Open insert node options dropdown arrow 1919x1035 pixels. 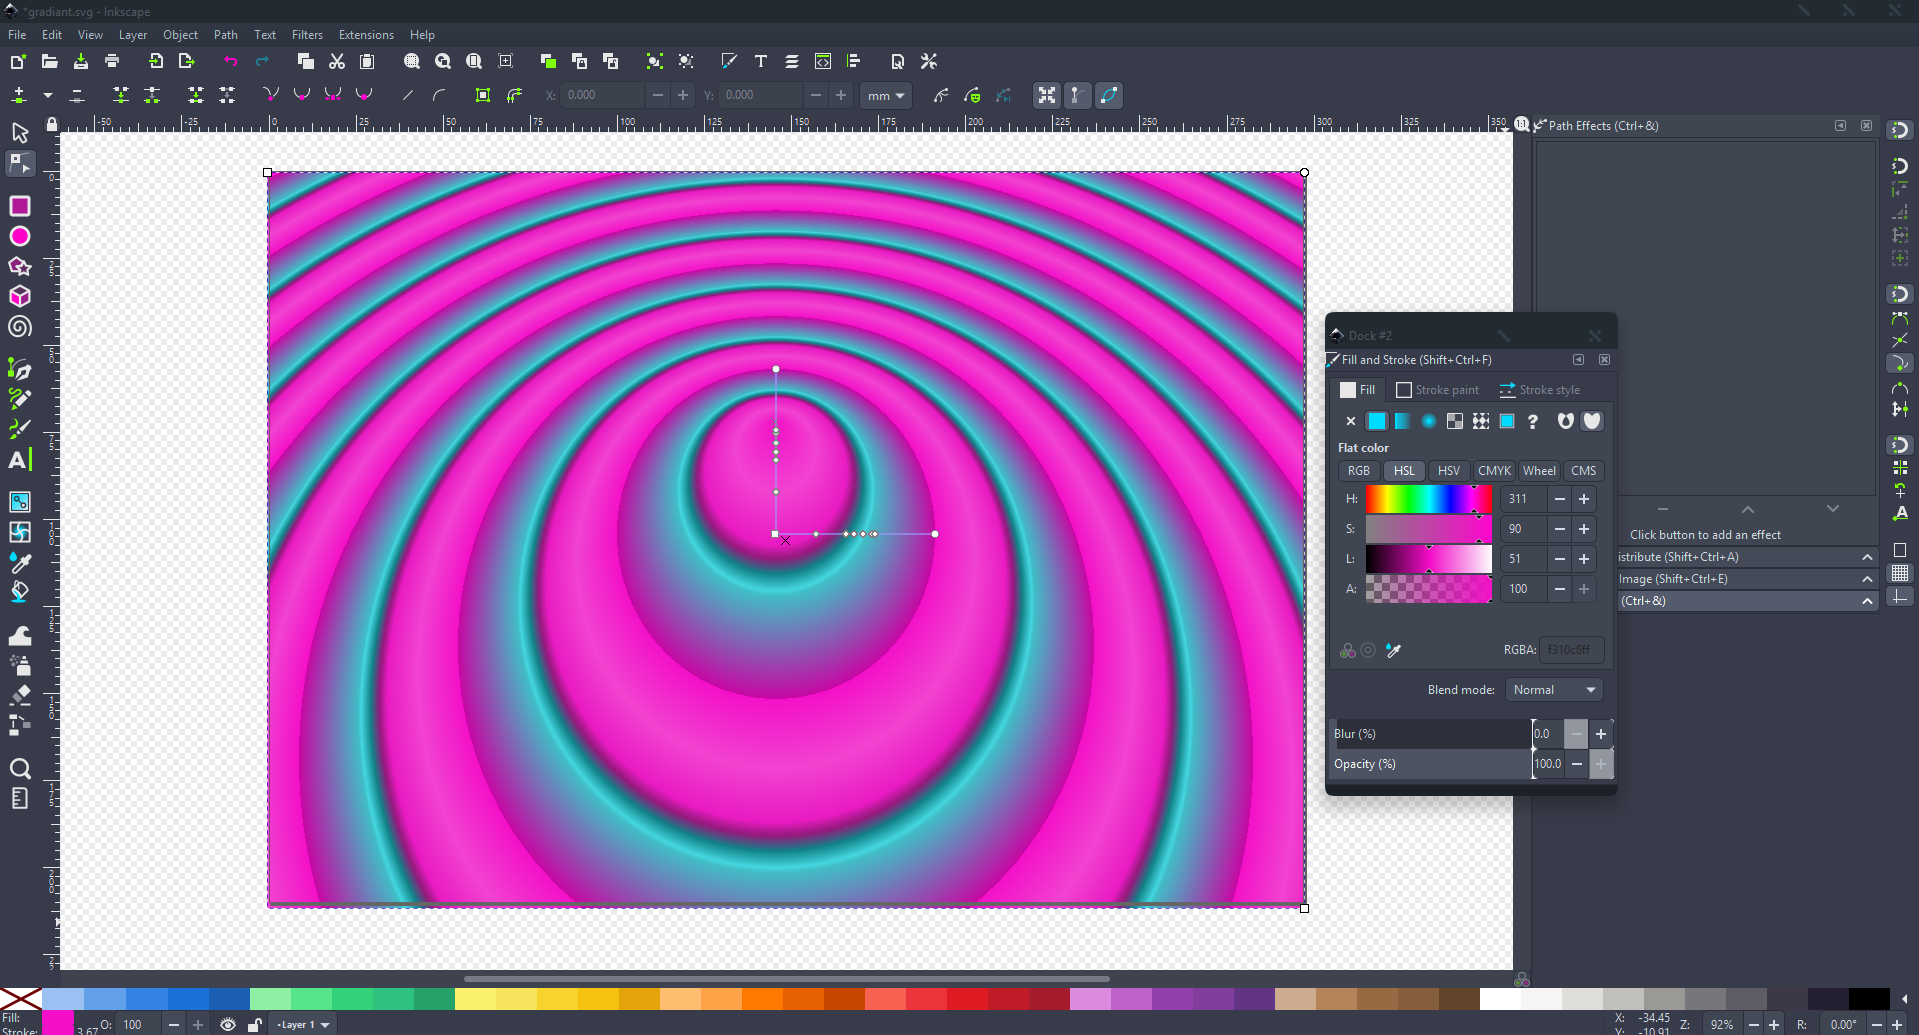(x=47, y=95)
